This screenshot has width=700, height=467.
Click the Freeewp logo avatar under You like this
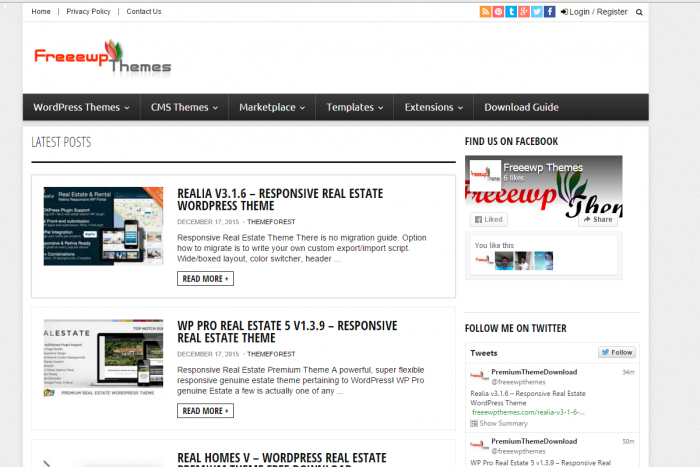[x=484, y=261]
